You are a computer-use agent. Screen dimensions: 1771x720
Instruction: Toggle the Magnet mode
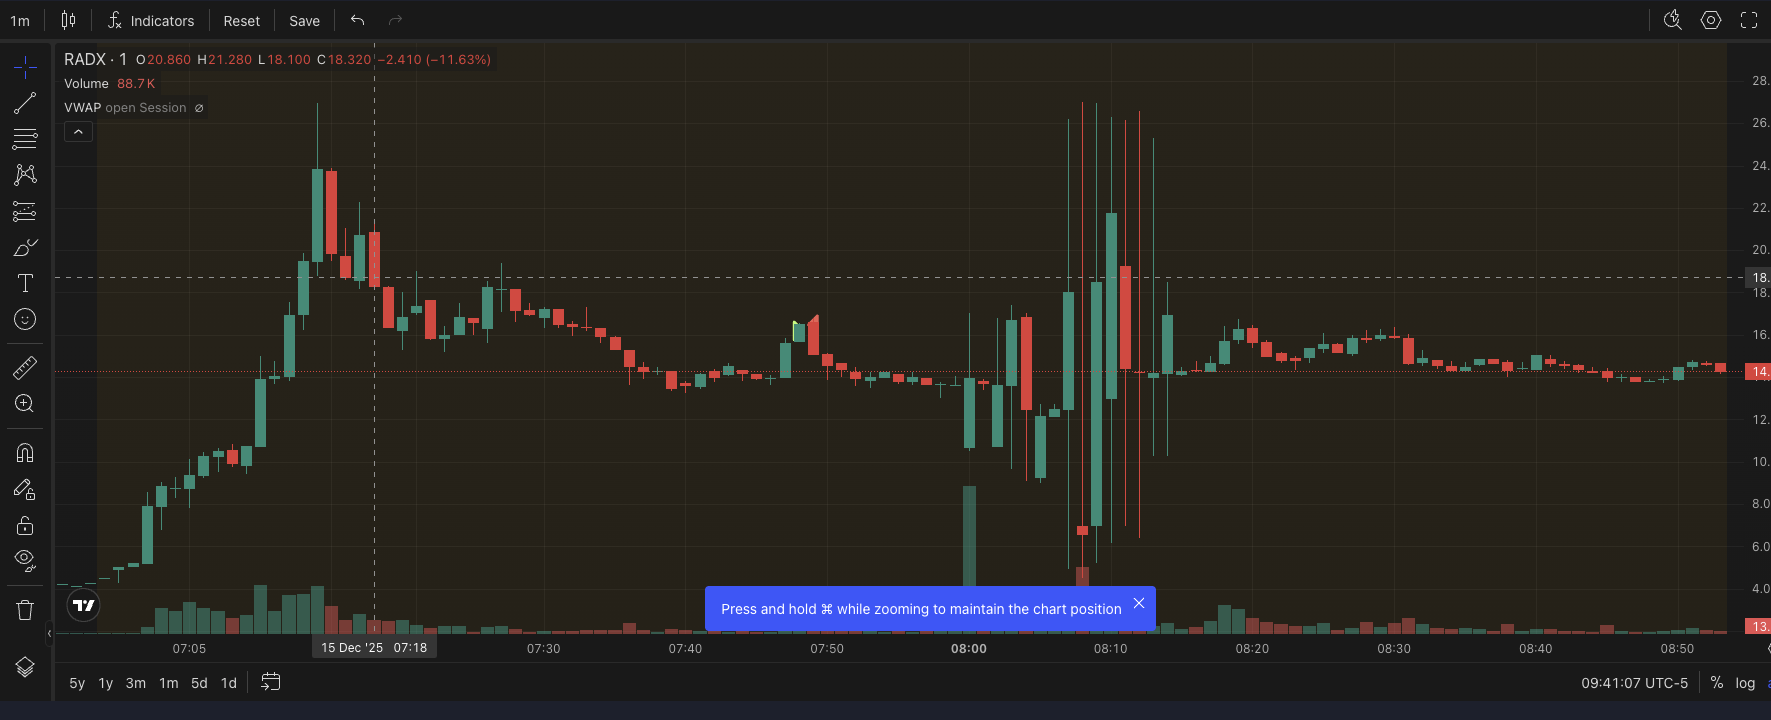tap(25, 453)
